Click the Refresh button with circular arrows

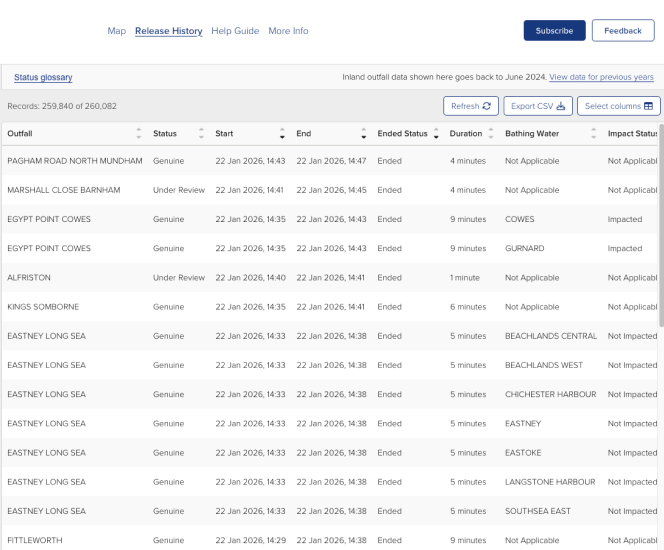tap(470, 106)
